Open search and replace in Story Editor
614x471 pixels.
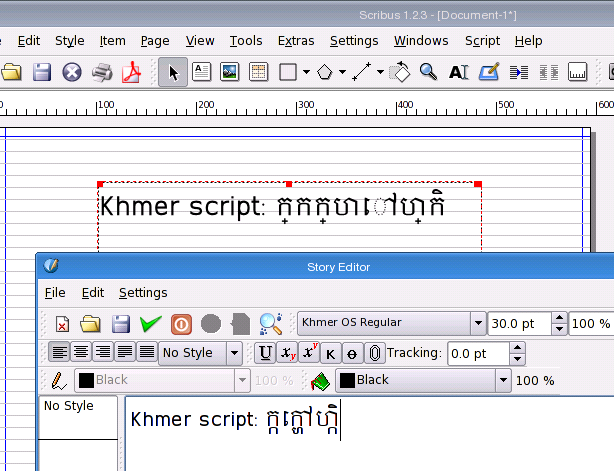(x=270, y=324)
